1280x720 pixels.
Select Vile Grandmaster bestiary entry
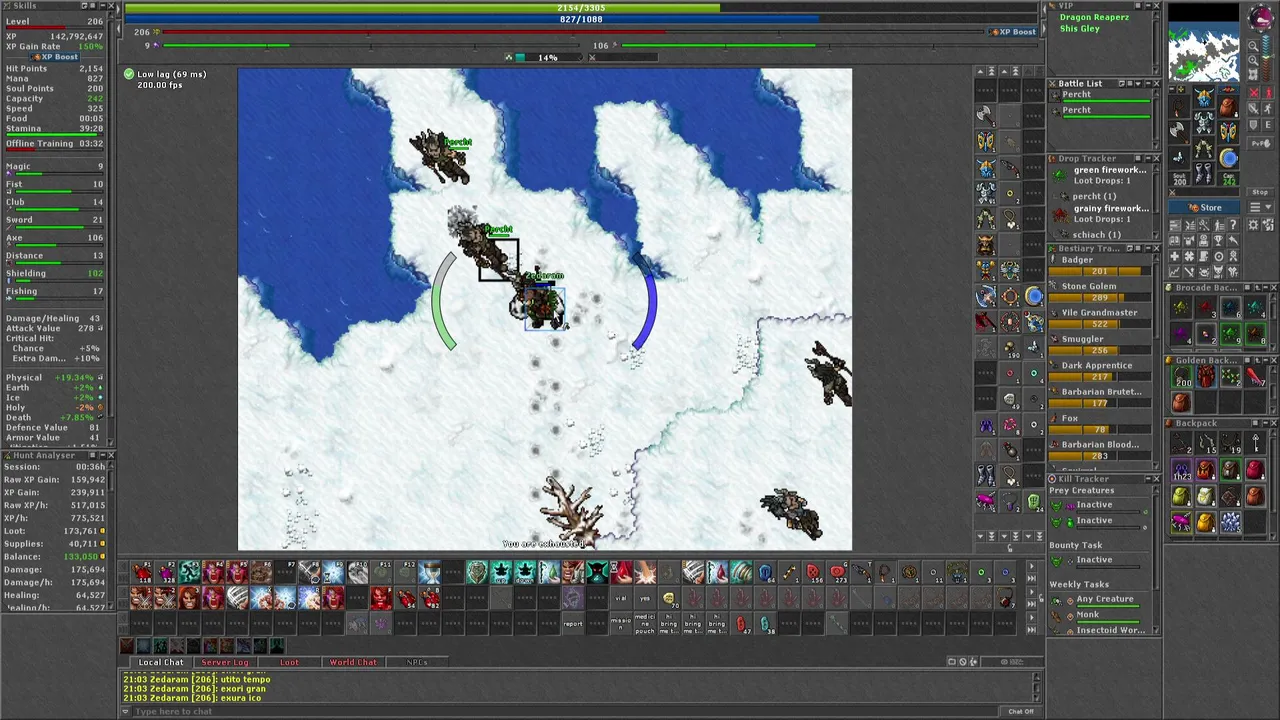(x=1098, y=317)
